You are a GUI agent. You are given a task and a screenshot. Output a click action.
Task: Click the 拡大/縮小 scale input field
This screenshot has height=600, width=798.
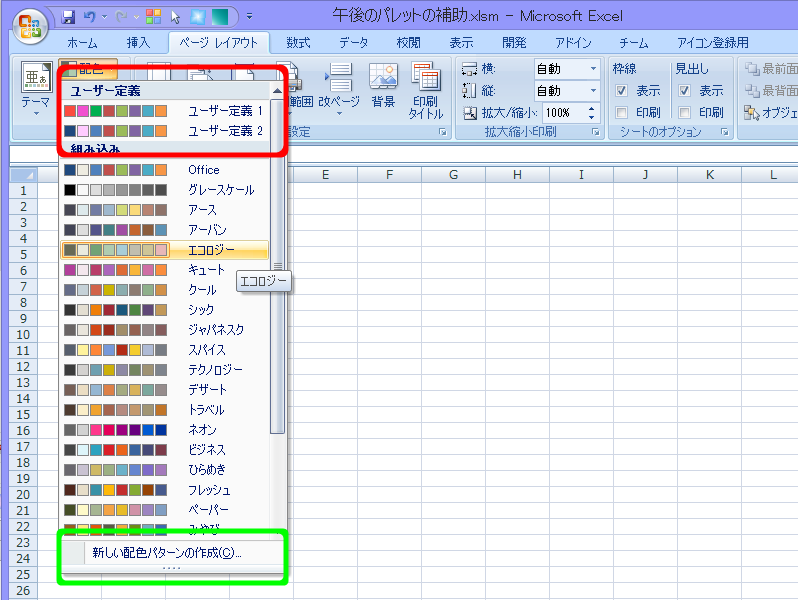click(562, 112)
